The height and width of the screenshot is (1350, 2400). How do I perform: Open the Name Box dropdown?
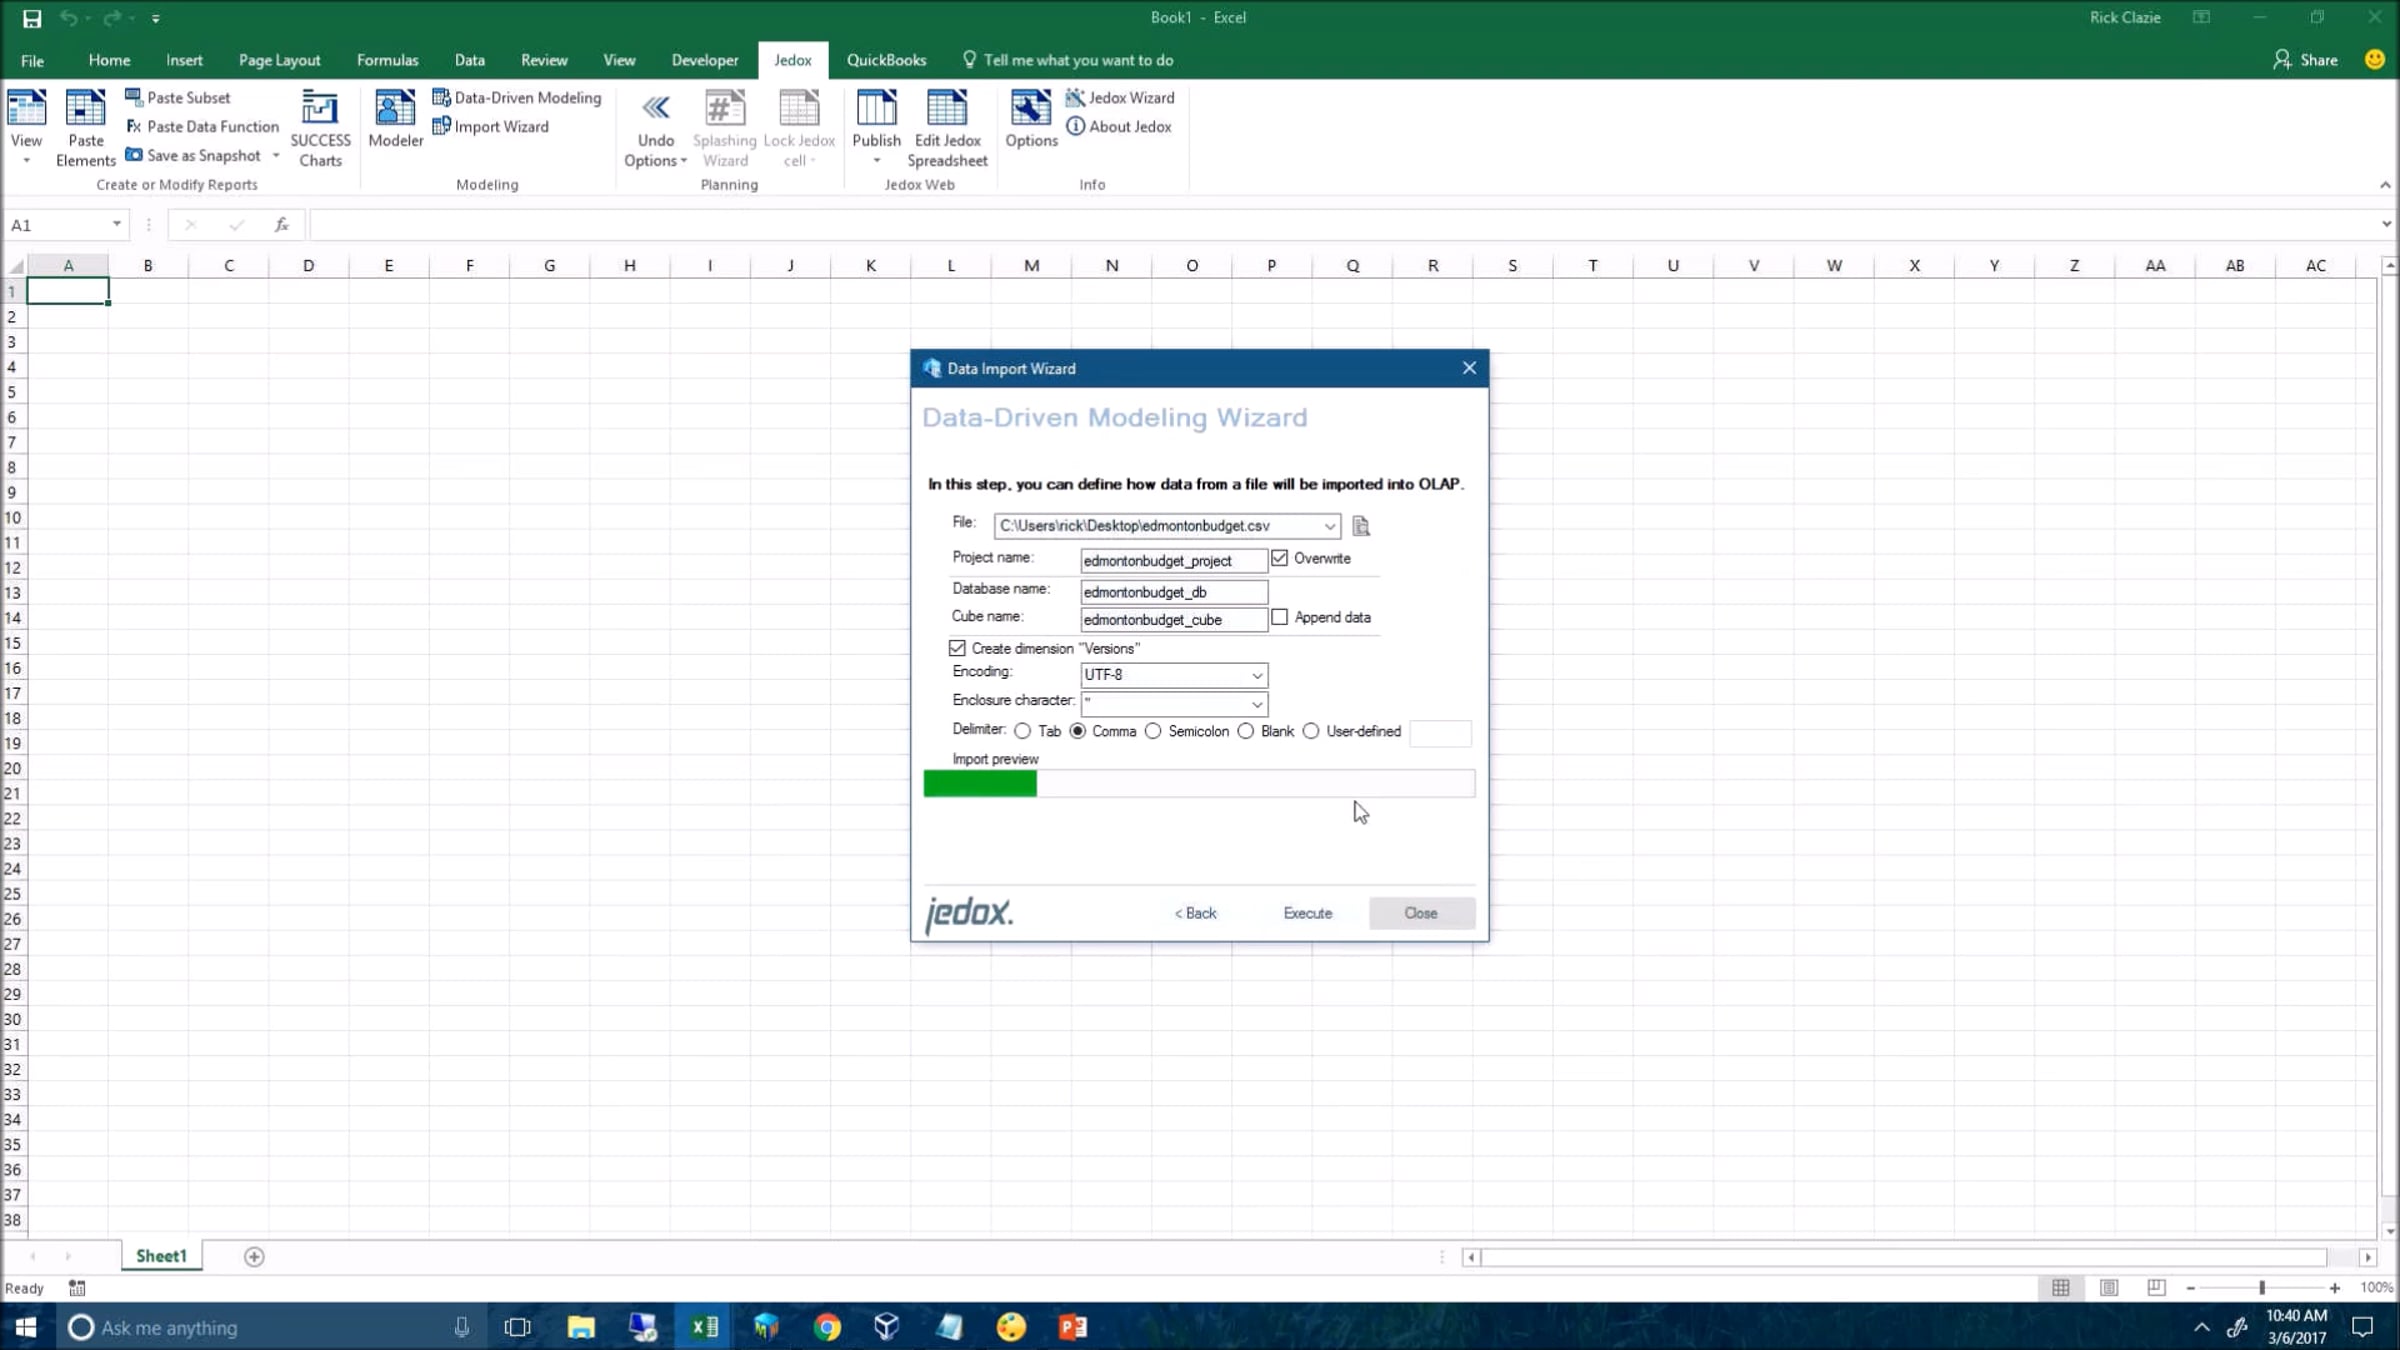coord(117,224)
